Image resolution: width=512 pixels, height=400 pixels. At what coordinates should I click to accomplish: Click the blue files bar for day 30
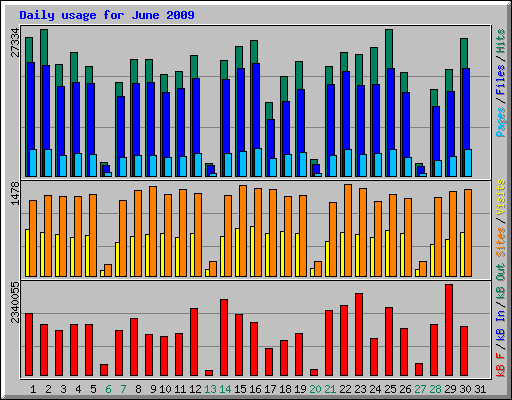(466, 109)
